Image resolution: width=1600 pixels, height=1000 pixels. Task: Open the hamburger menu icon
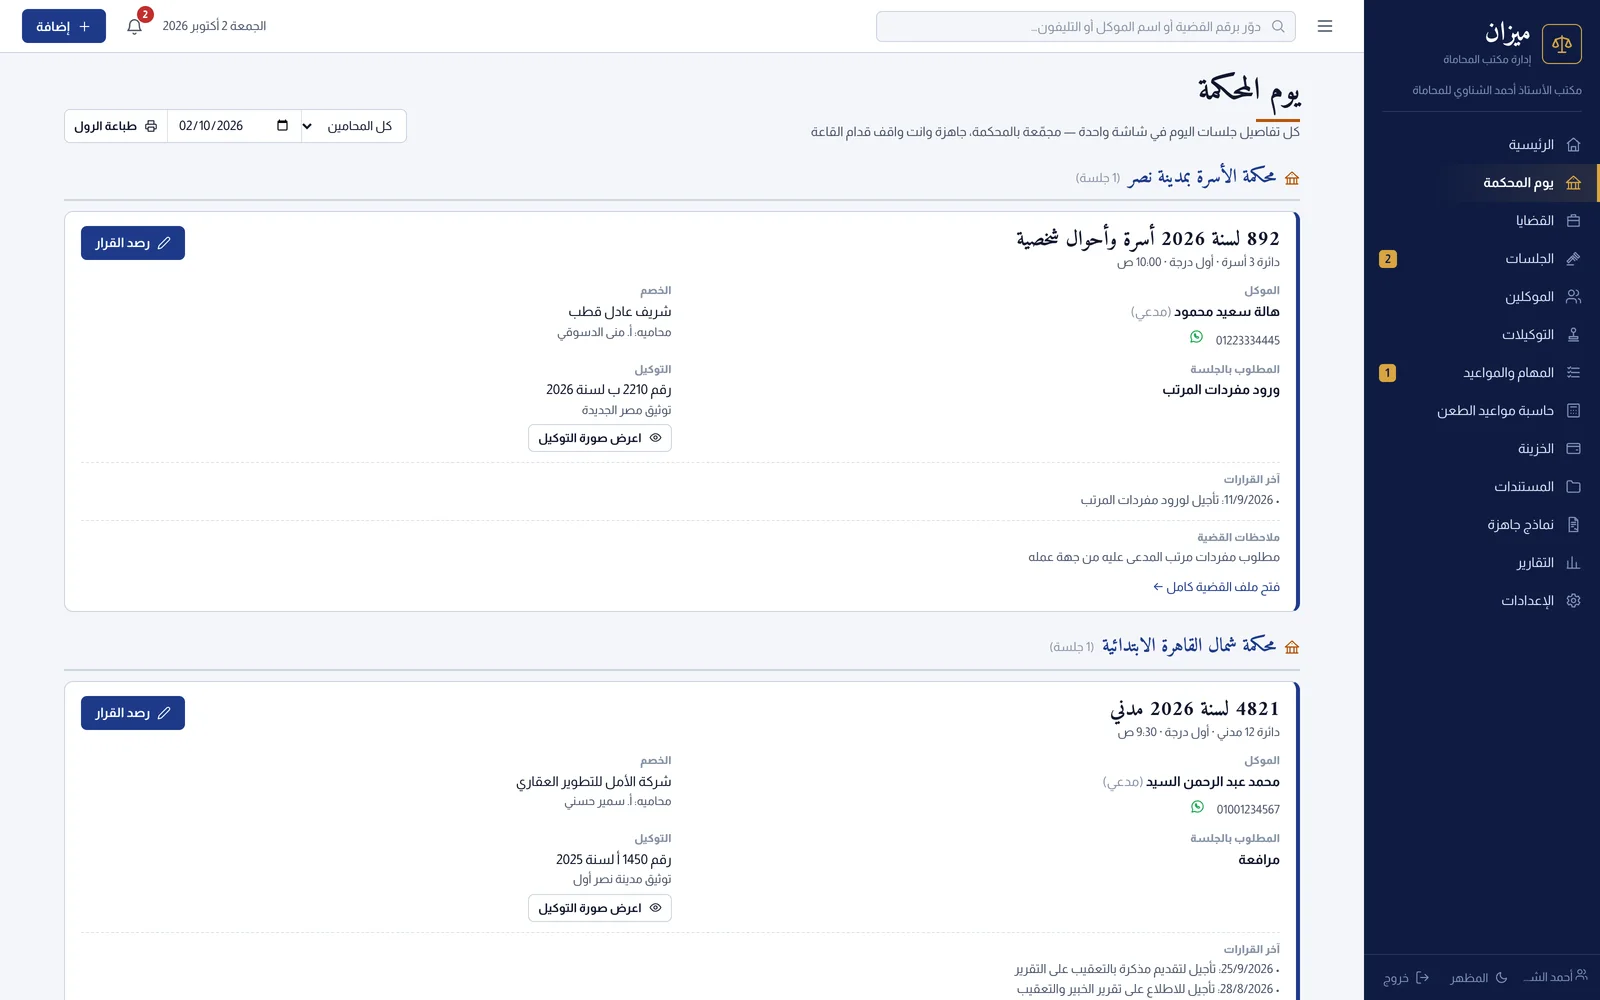click(1325, 26)
